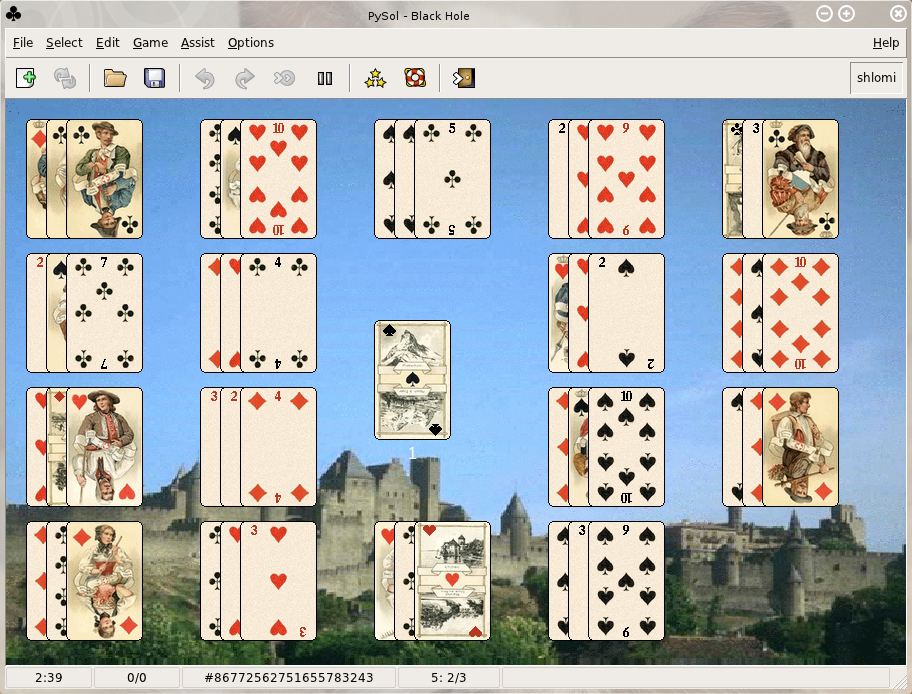Save the game with the floppy disk icon

(154, 78)
